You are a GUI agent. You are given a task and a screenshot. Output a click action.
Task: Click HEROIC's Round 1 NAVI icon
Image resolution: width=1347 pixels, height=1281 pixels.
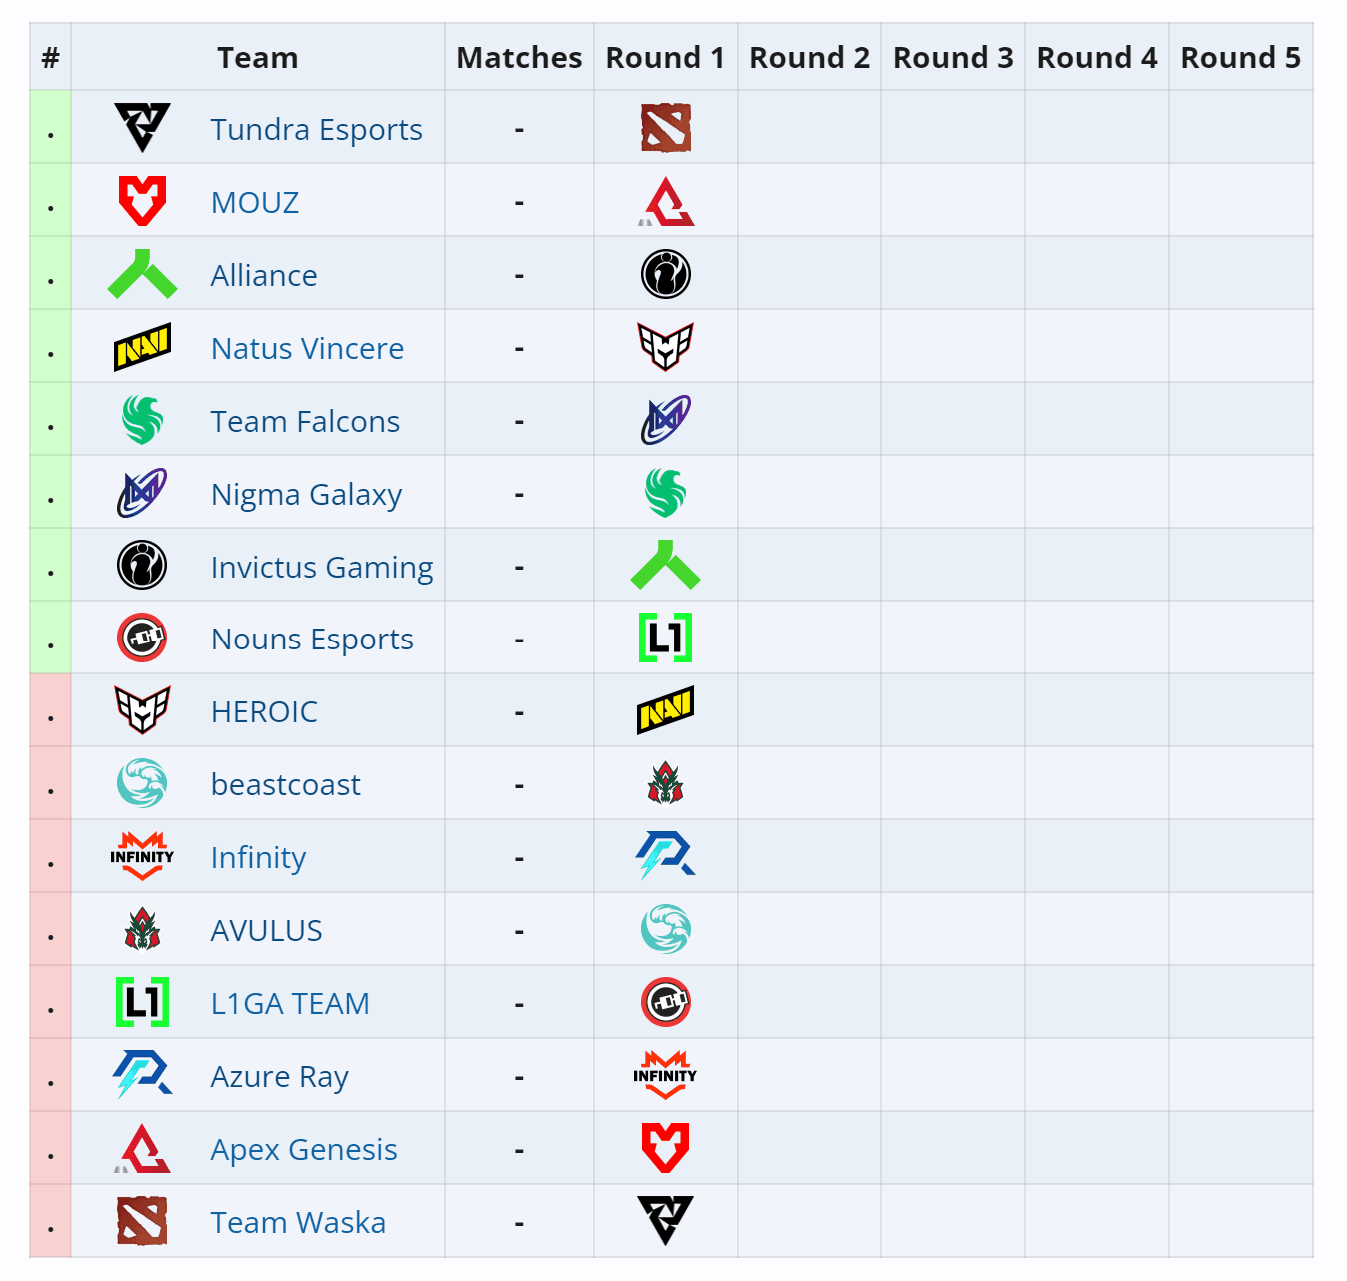coord(665,710)
